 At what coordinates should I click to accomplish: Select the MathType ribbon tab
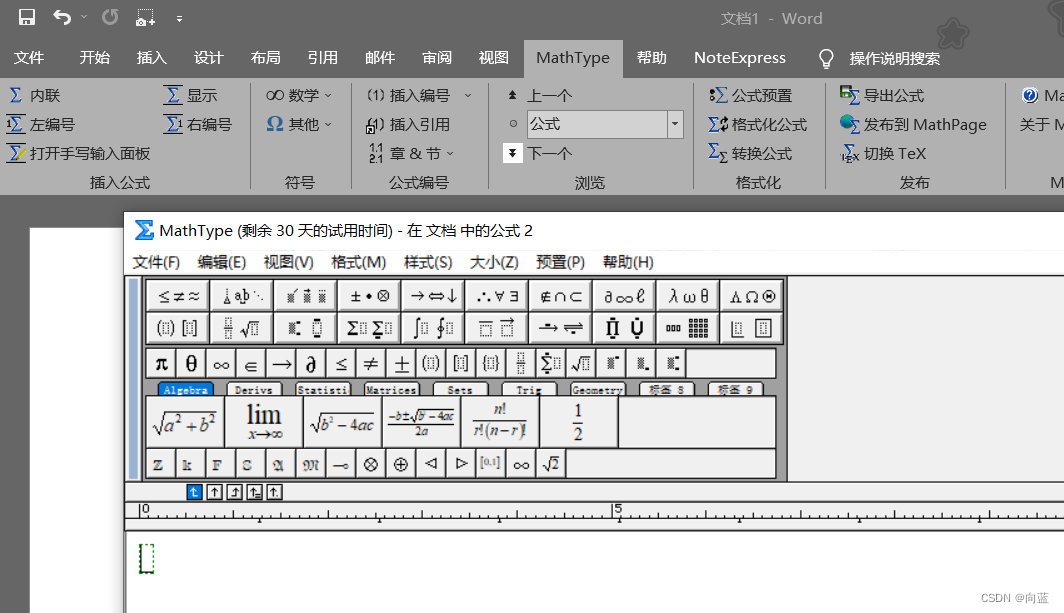click(x=573, y=58)
